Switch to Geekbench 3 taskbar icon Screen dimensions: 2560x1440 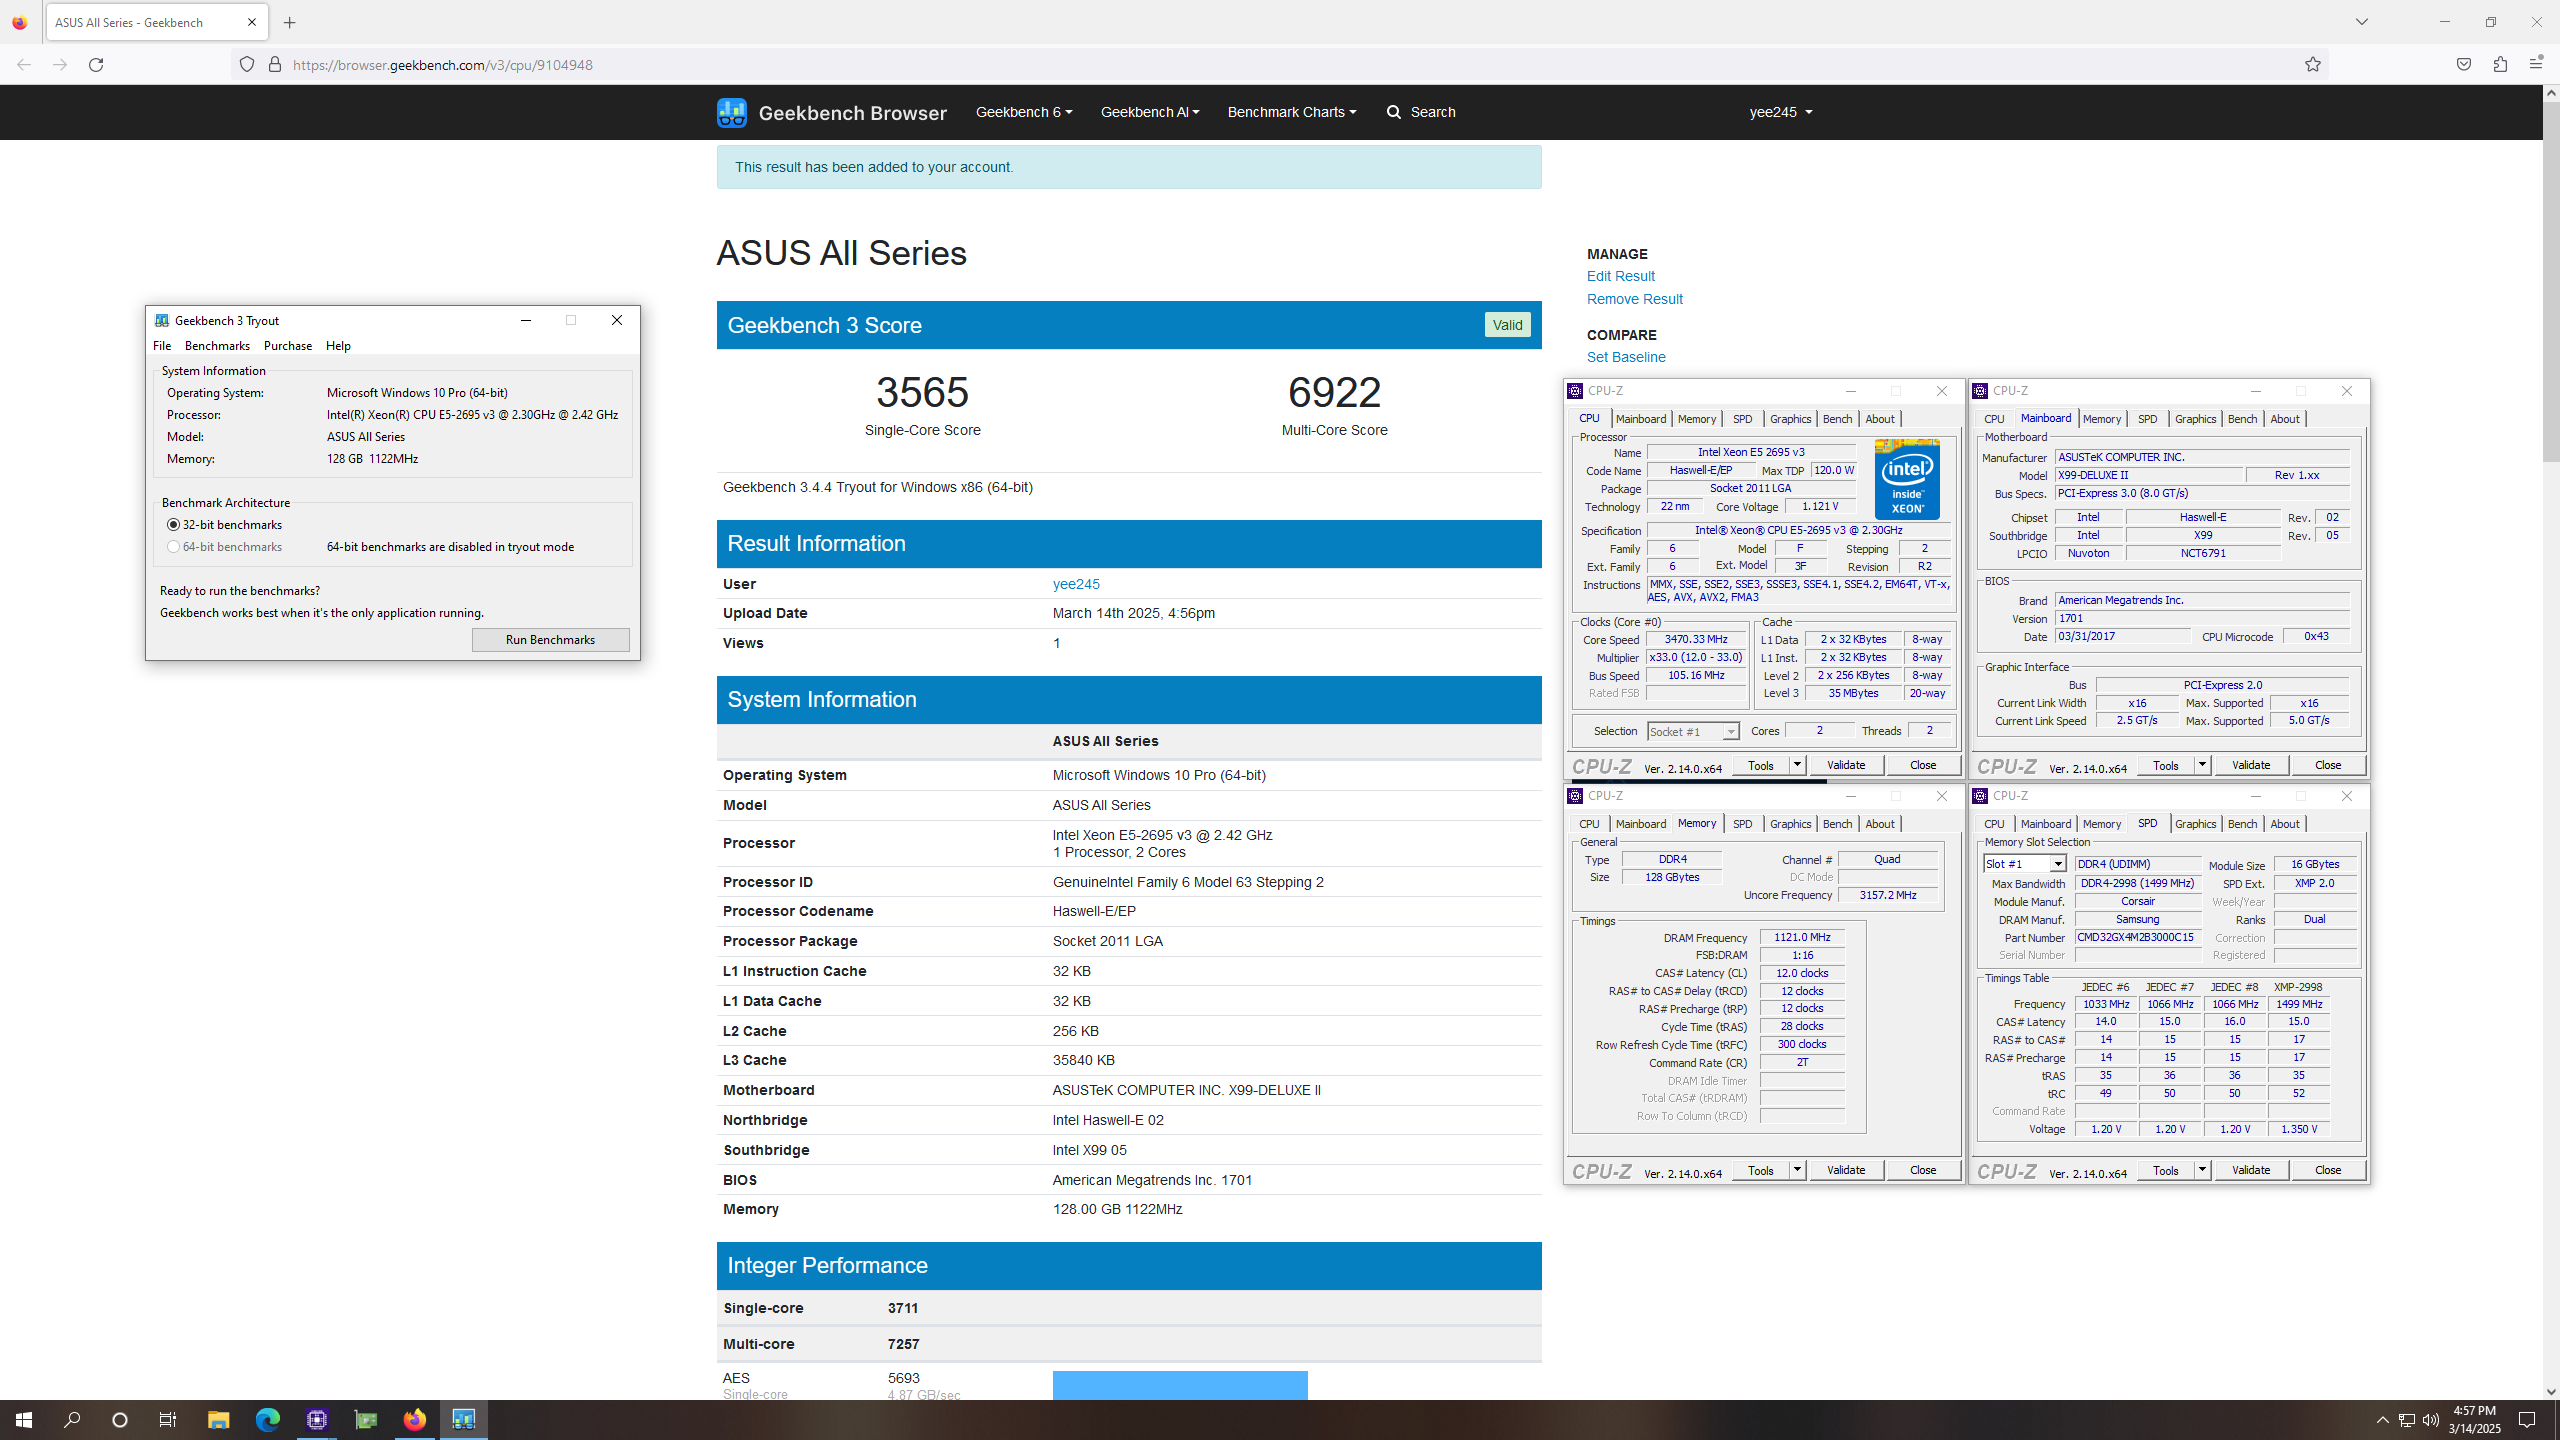[463, 1420]
